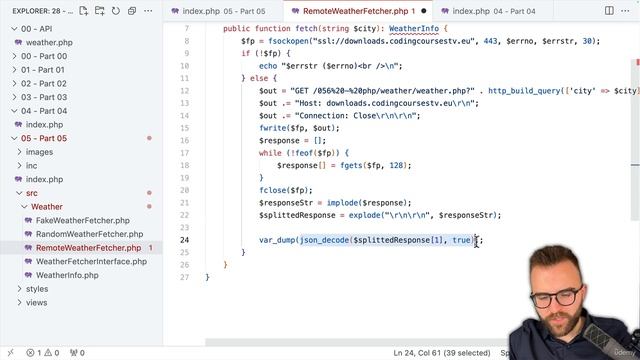The image size is (640, 360).
Task: Click http_build_query on line 12
Action: click(524, 91)
